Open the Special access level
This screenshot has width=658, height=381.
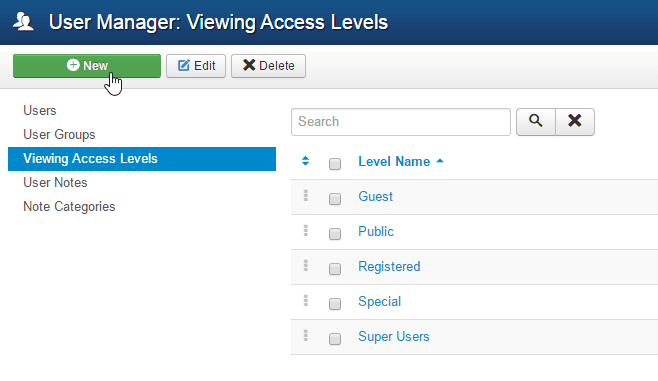[x=379, y=301]
